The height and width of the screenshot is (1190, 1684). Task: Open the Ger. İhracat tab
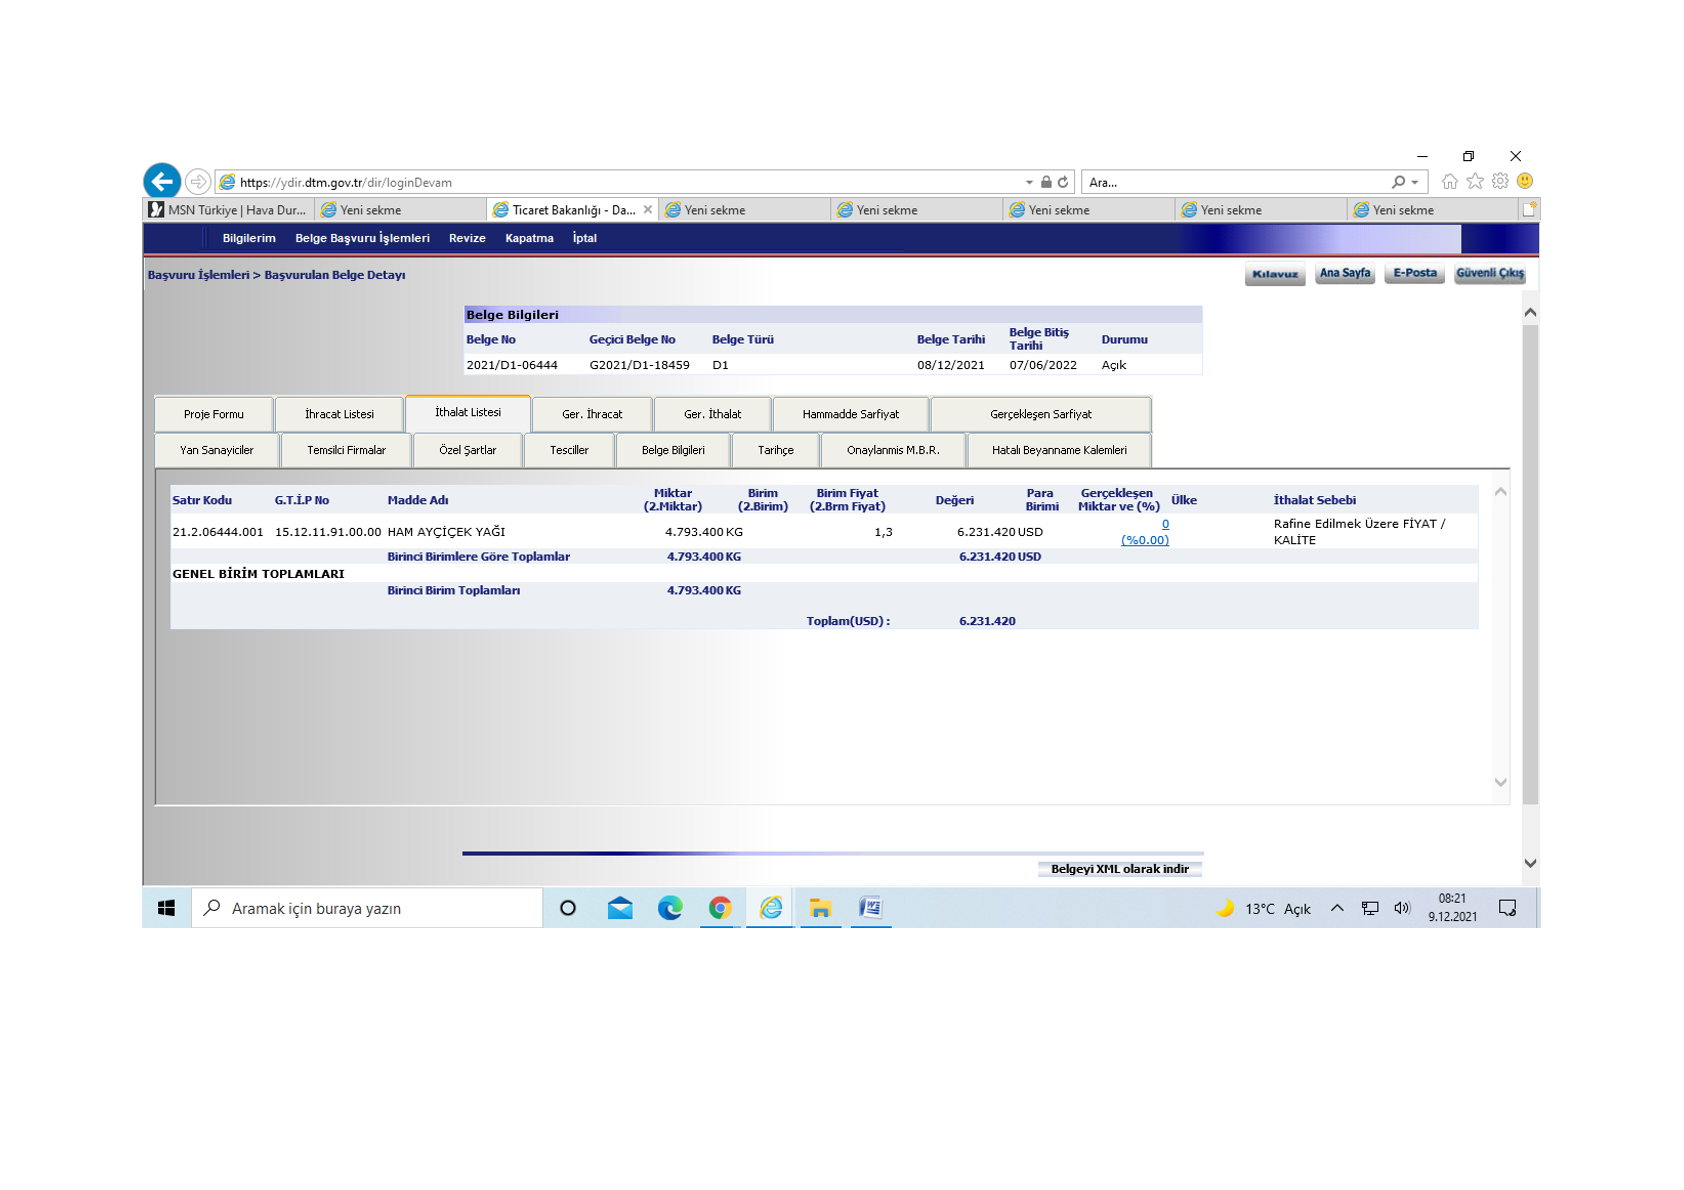point(592,414)
